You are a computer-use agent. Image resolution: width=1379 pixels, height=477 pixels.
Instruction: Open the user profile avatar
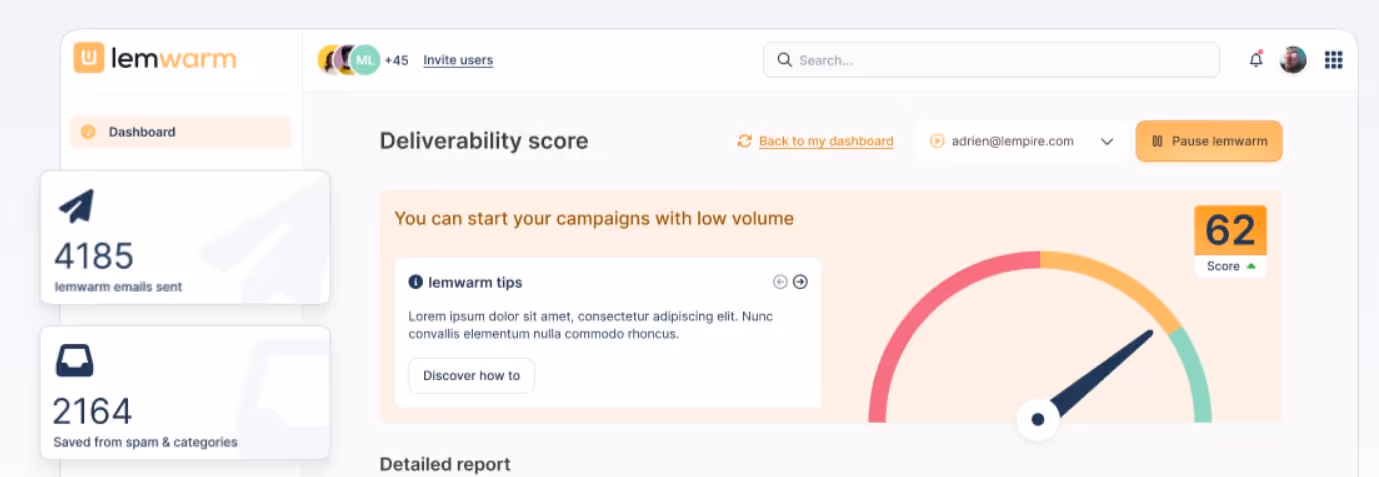pyautogui.click(x=1293, y=60)
